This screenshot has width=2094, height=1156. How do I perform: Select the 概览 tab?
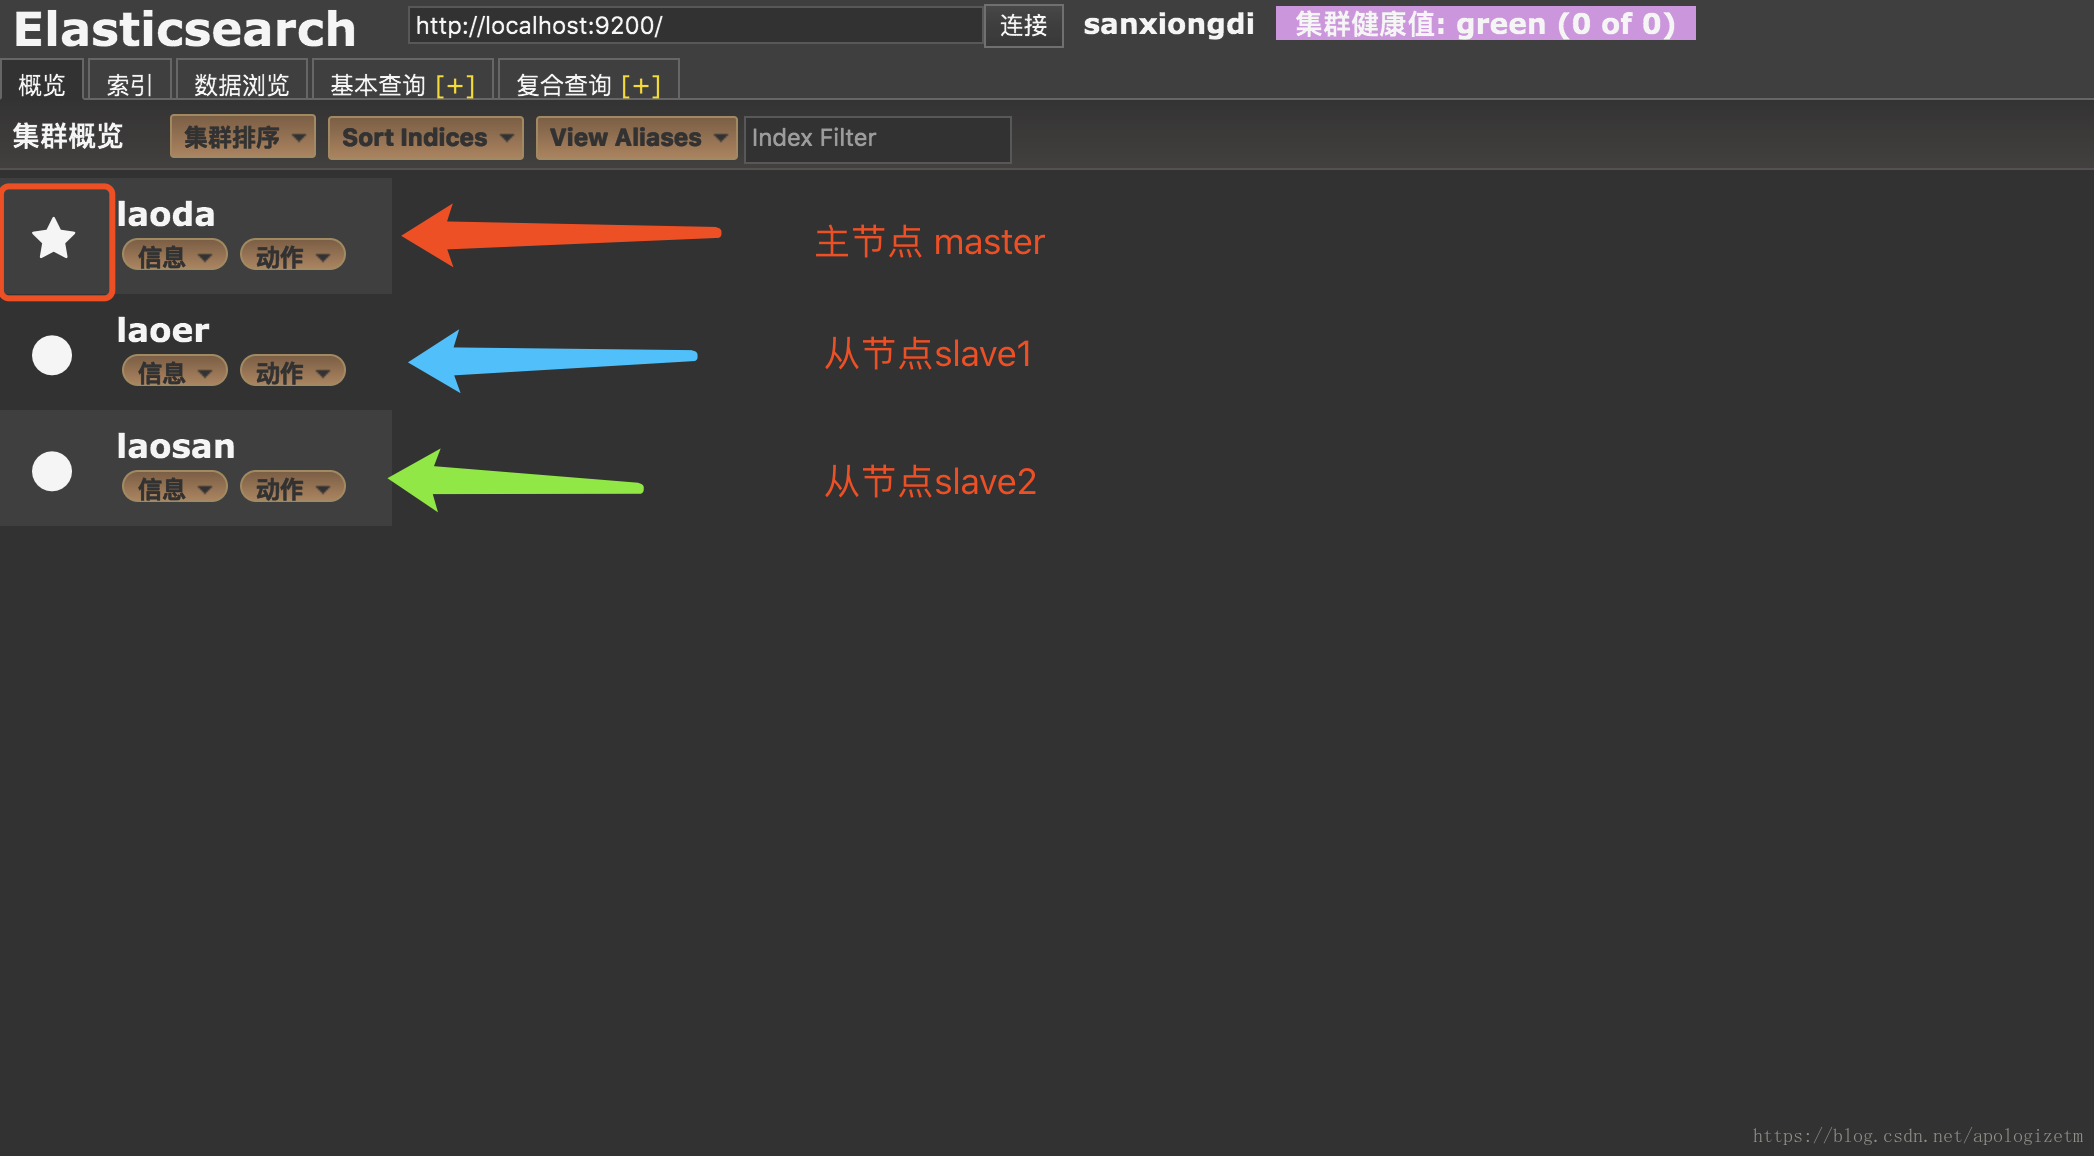(41, 85)
